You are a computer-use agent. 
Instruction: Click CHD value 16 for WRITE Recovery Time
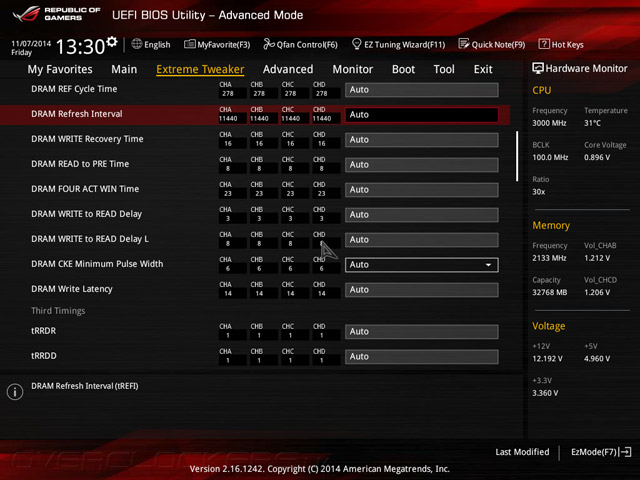pos(322,144)
